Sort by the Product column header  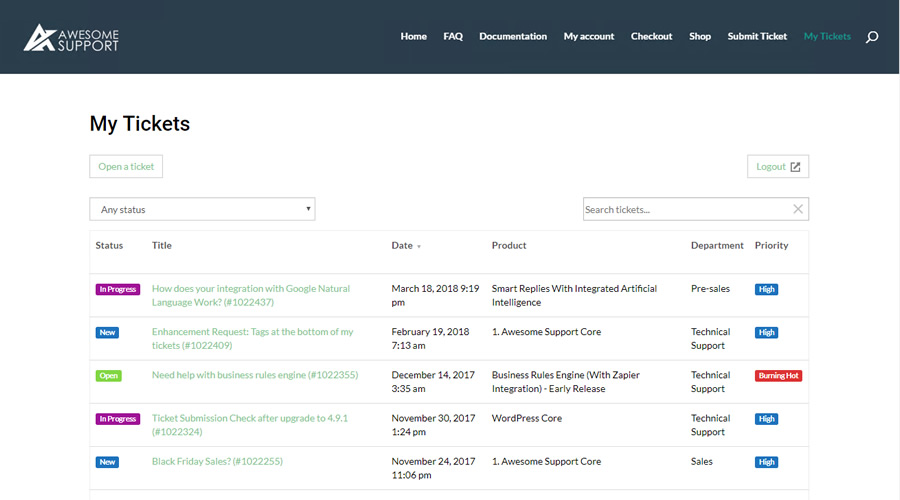pos(509,245)
